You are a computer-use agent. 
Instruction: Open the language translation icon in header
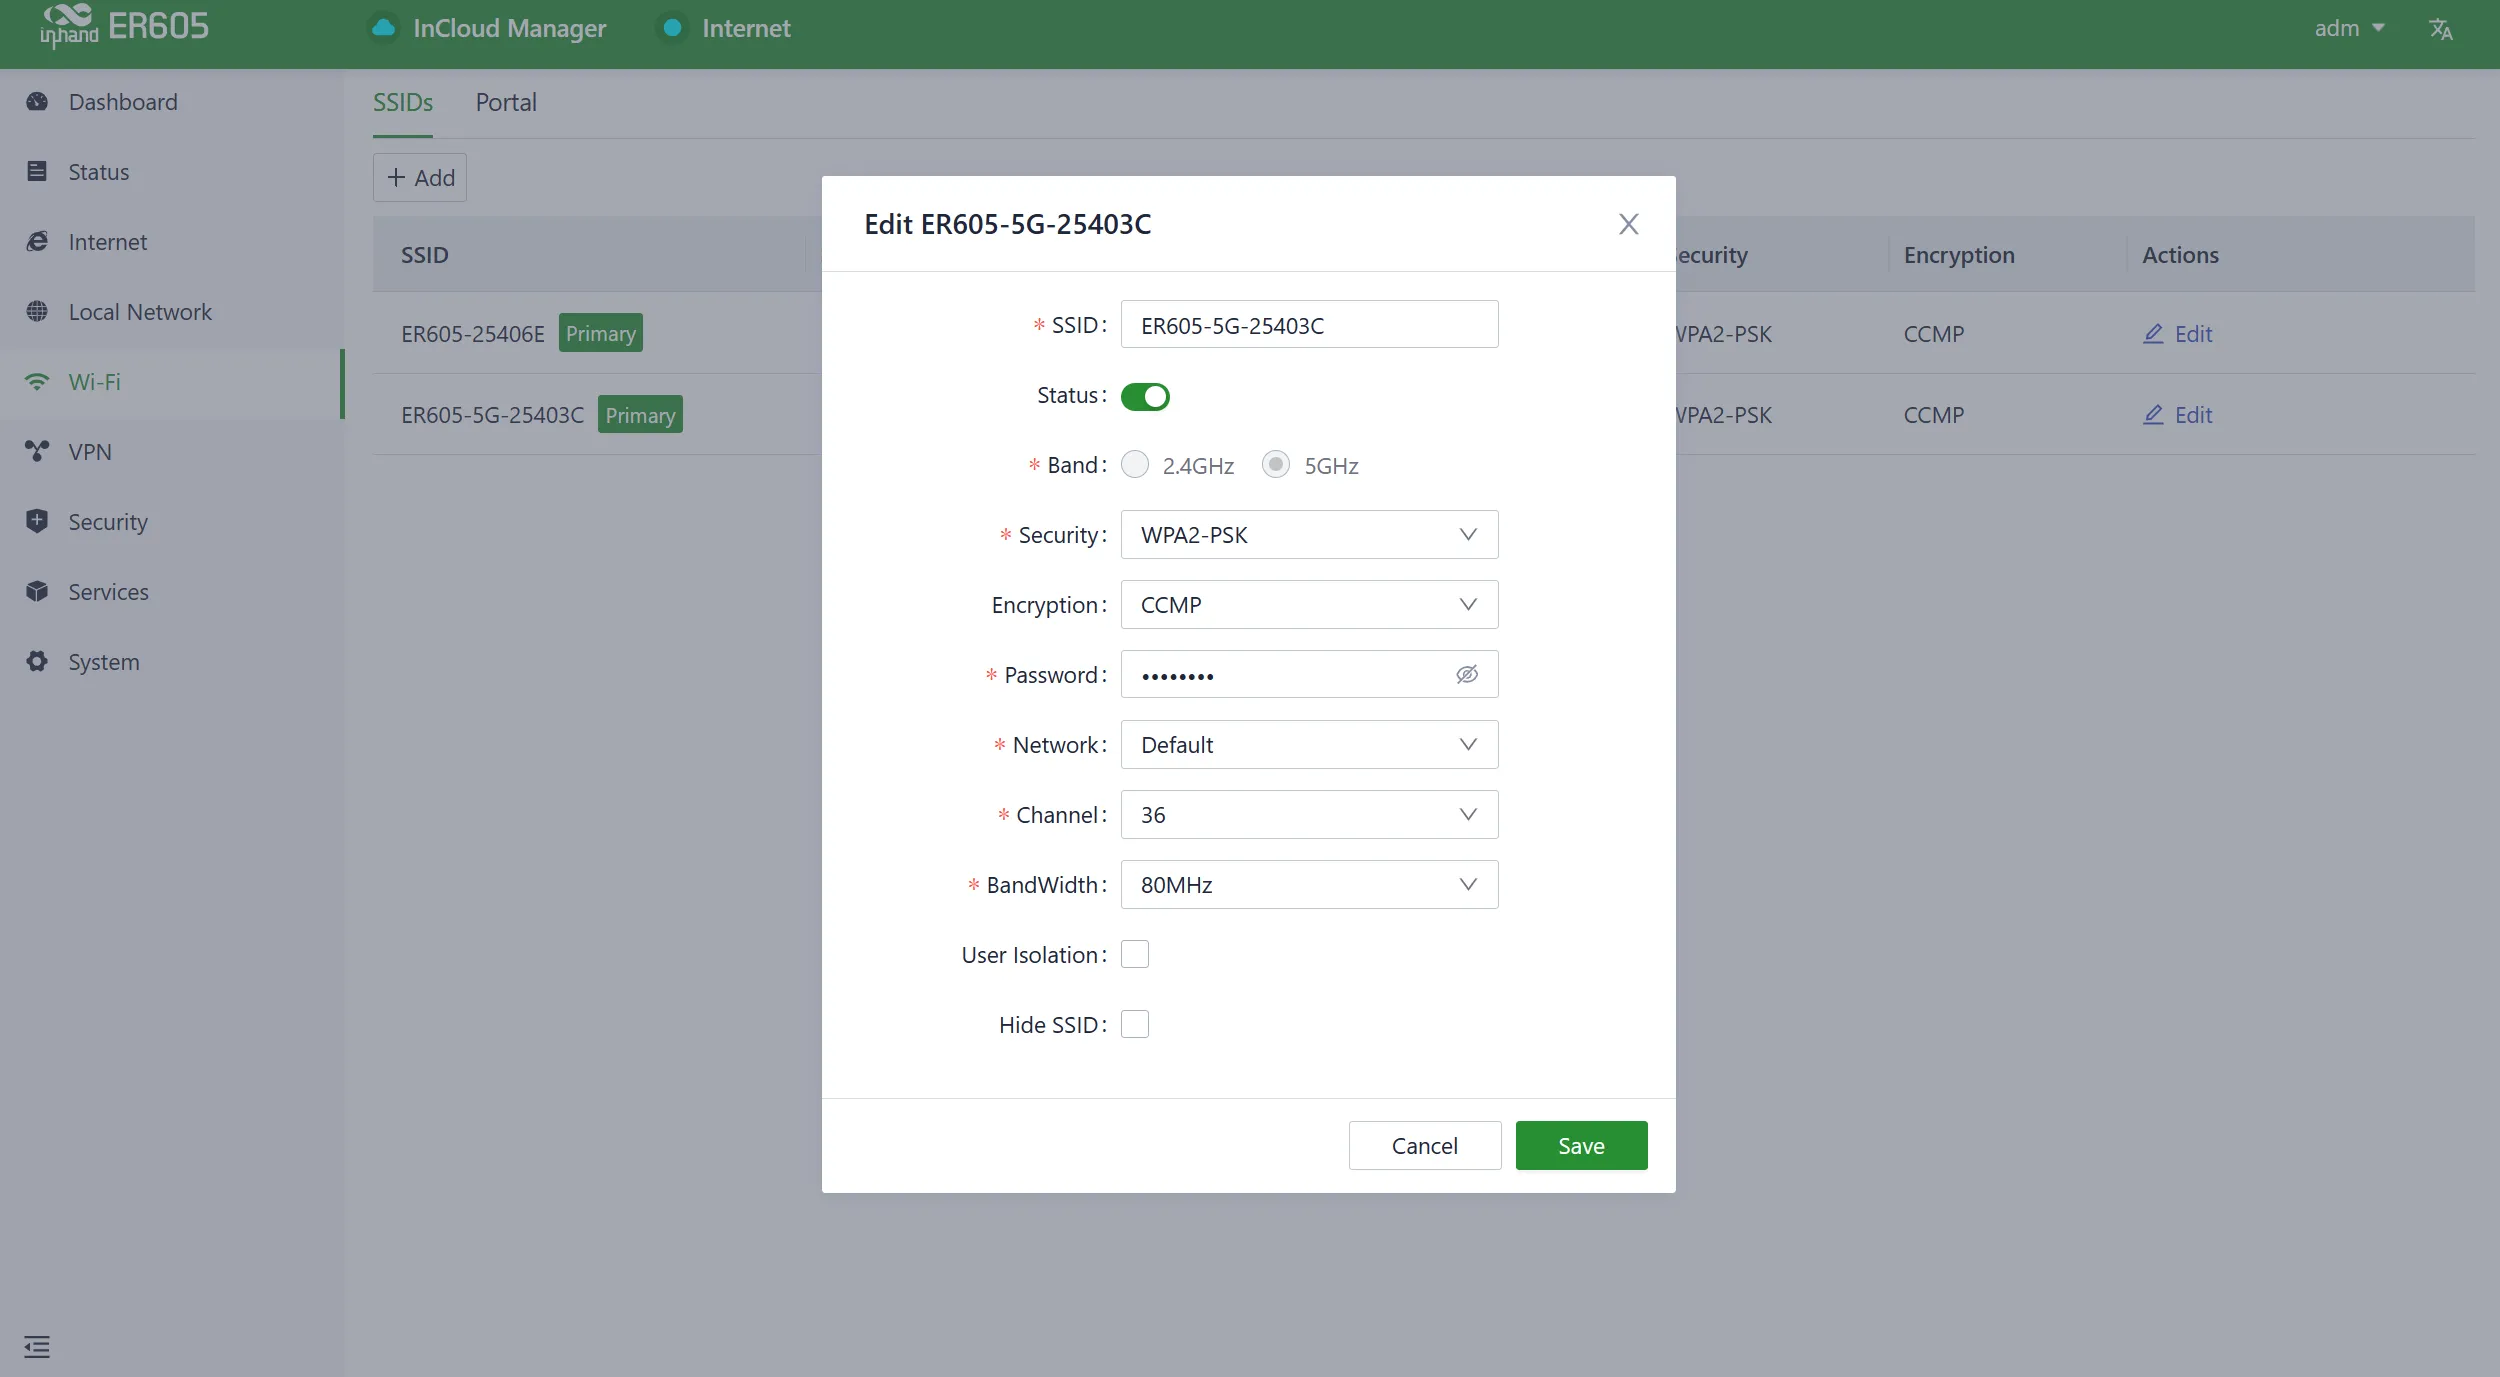coord(2441,29)
